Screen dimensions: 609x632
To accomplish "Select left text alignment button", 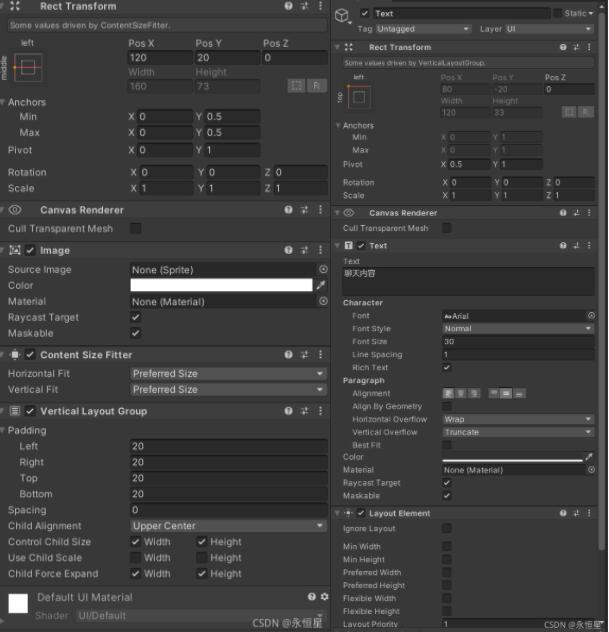I will (448, 393).
